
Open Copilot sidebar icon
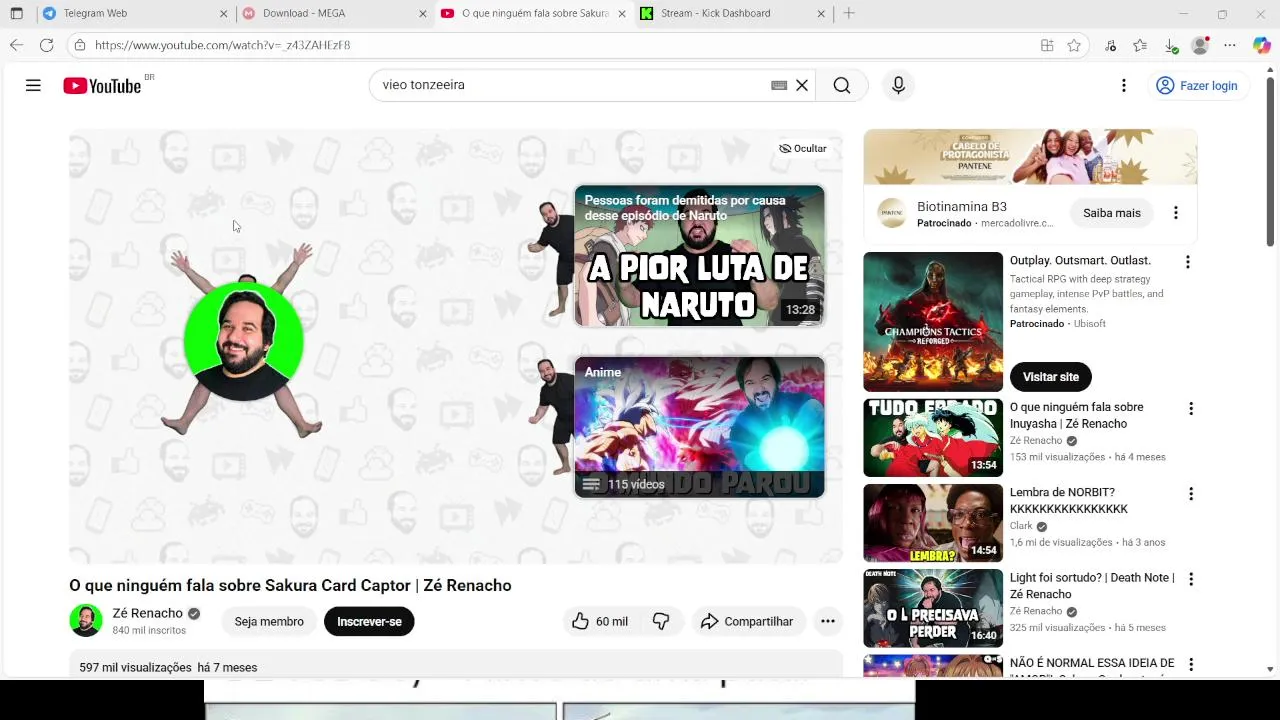[1261, 45]
